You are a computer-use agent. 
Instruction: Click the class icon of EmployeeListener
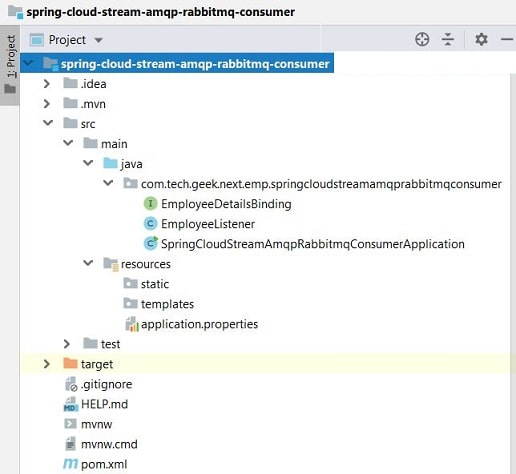[x=150, y=223]
